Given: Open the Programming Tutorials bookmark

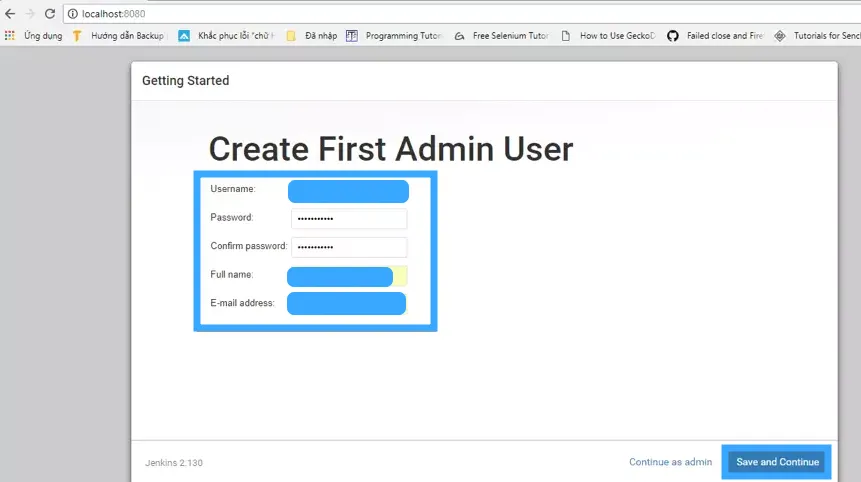Looking at the screenshot, I should coord(395,36).
